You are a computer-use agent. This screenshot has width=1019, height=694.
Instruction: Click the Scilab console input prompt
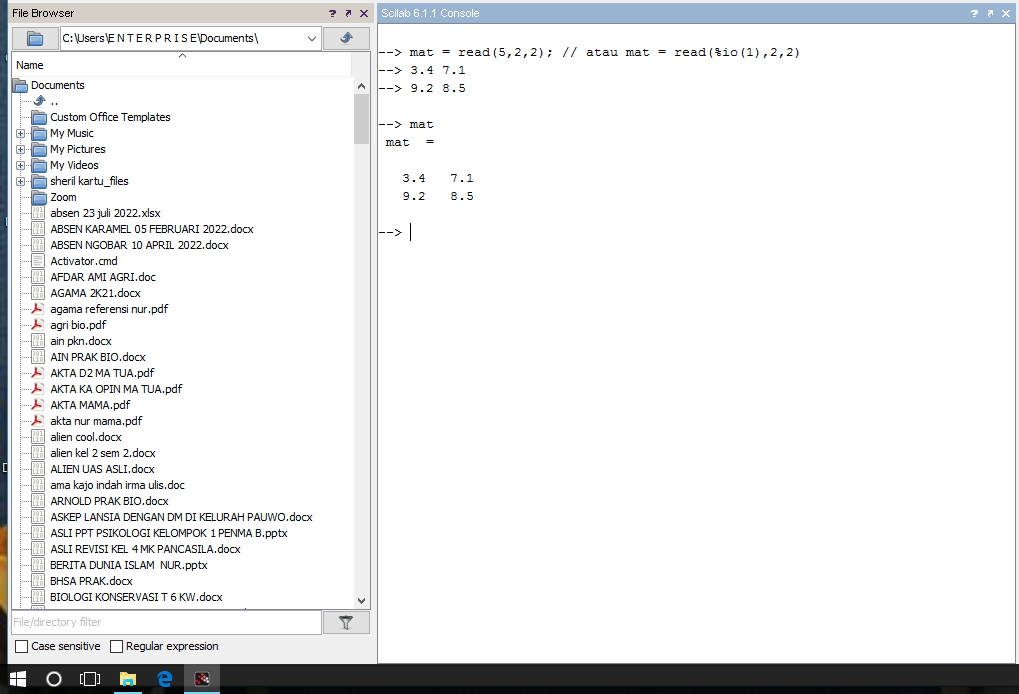(x=411, y=232)
